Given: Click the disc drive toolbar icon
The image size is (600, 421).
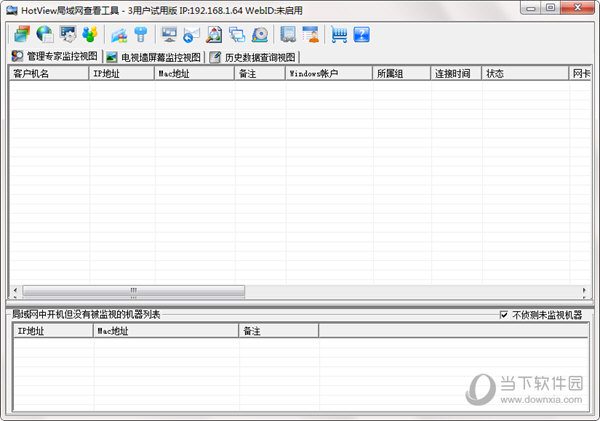Looking at the screenshot, I should tap(260, 34).
